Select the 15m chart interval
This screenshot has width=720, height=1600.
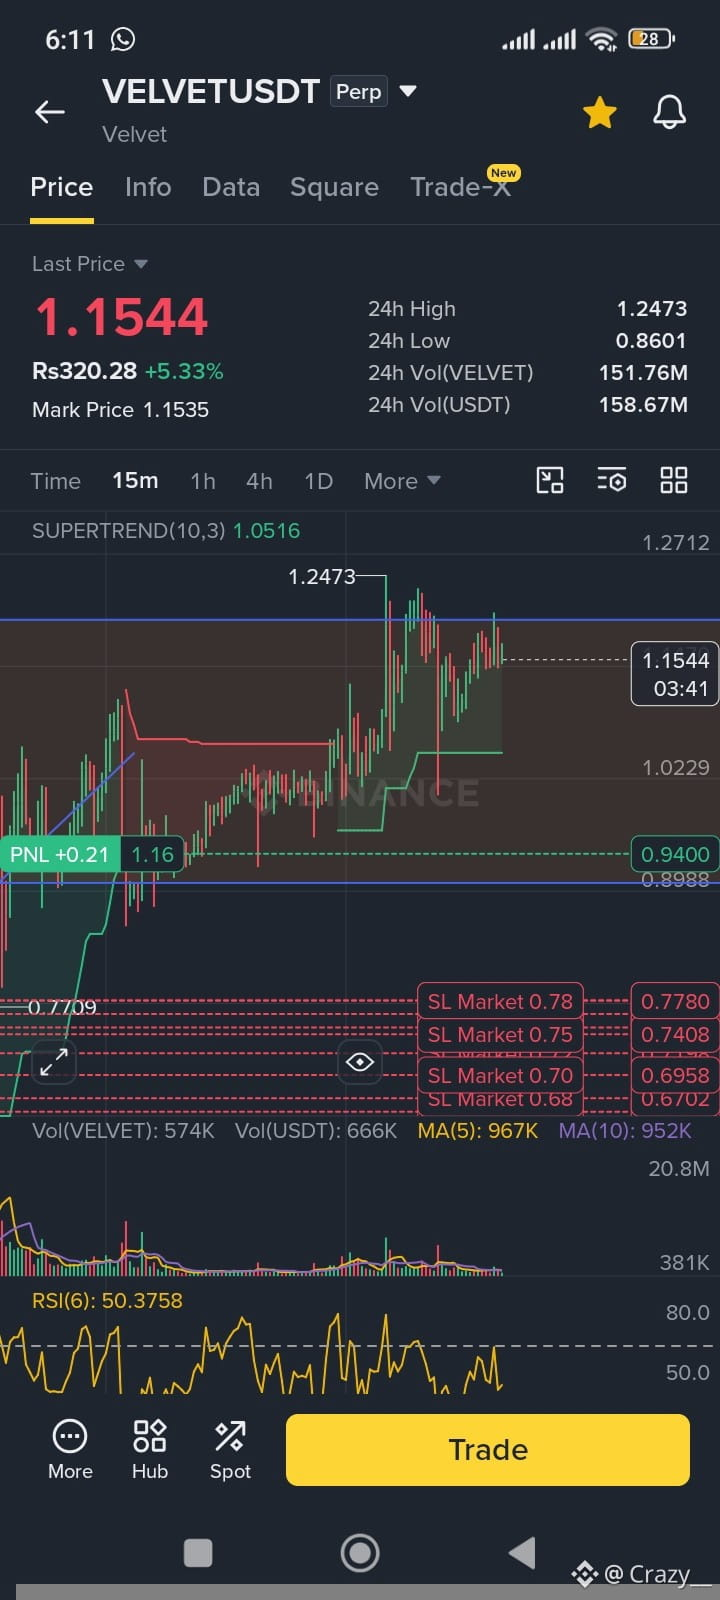135,481
